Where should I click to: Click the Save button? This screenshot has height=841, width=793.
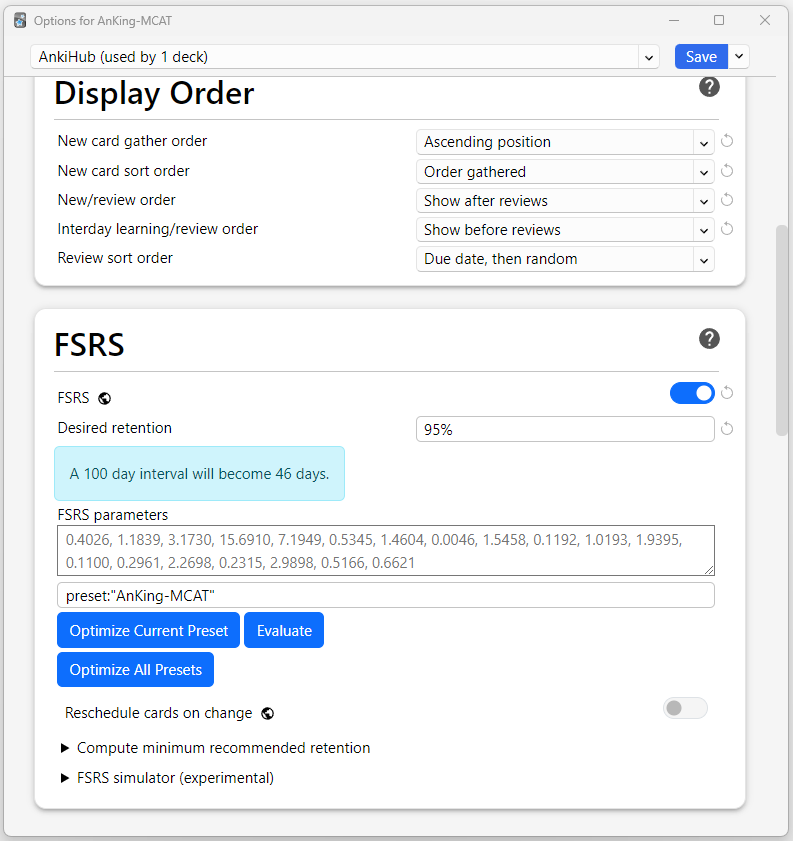[701, 56]
